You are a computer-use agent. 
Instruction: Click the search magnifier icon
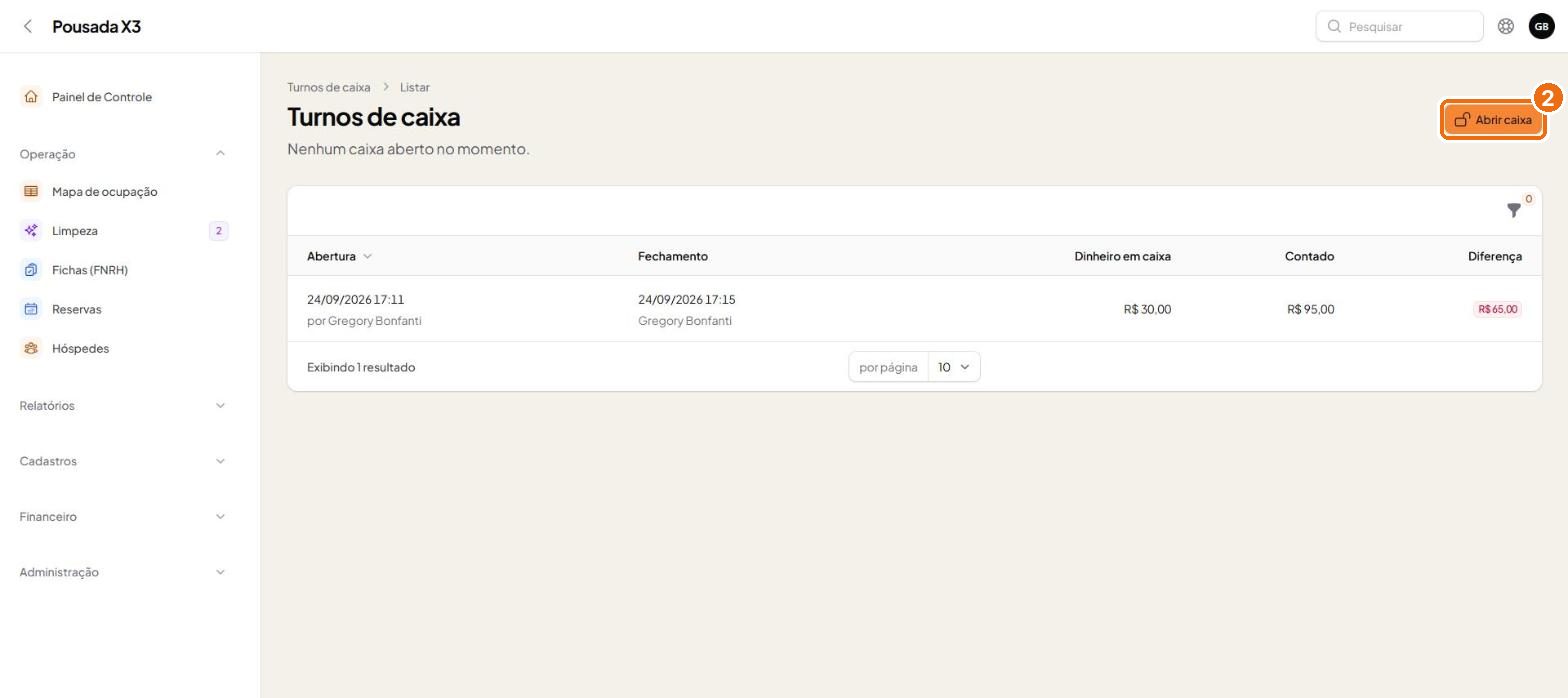(1333, 26)
